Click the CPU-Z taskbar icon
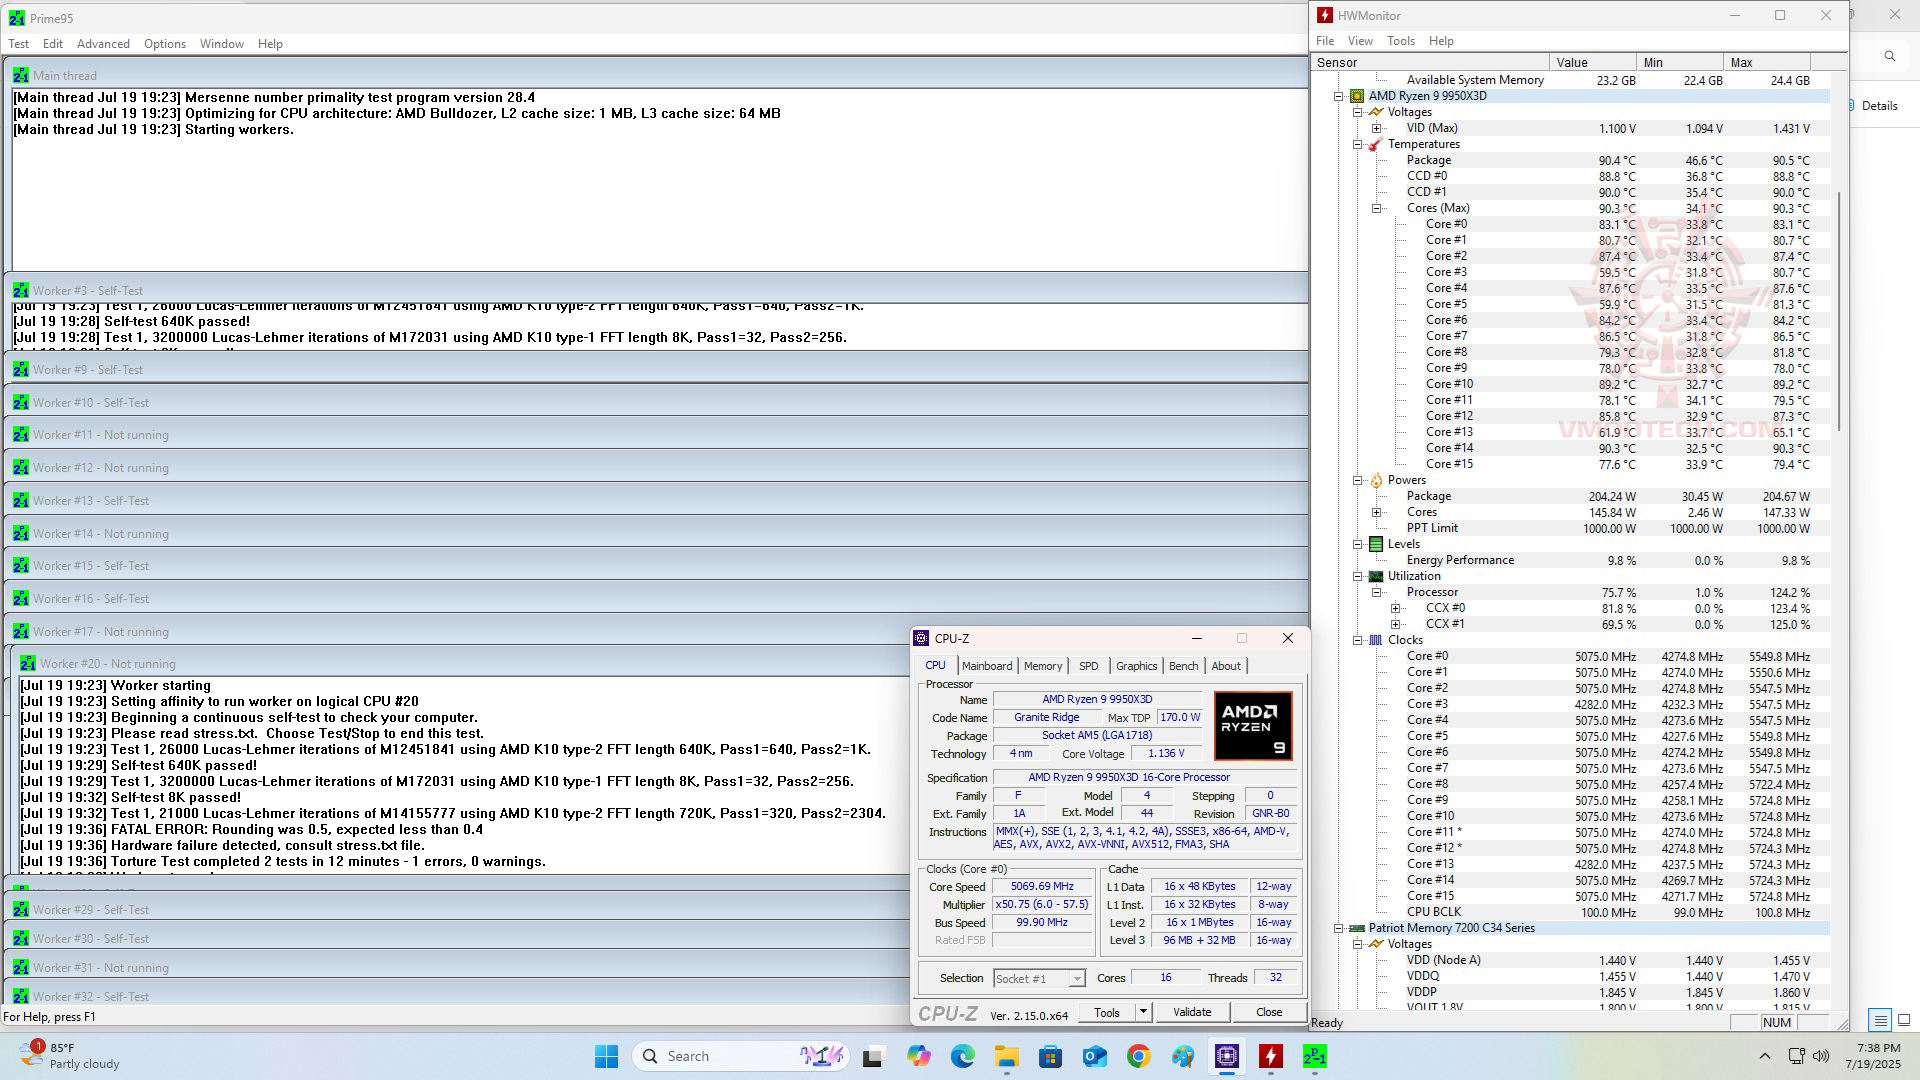 tap(1227, 1056)
